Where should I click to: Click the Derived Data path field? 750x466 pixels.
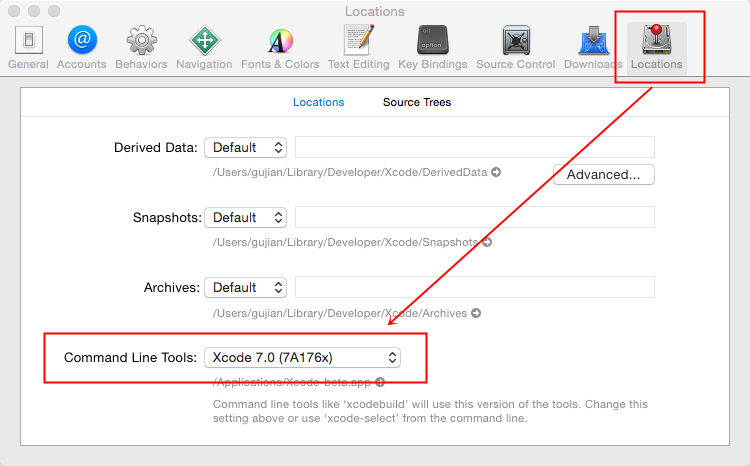click(474, 147)
